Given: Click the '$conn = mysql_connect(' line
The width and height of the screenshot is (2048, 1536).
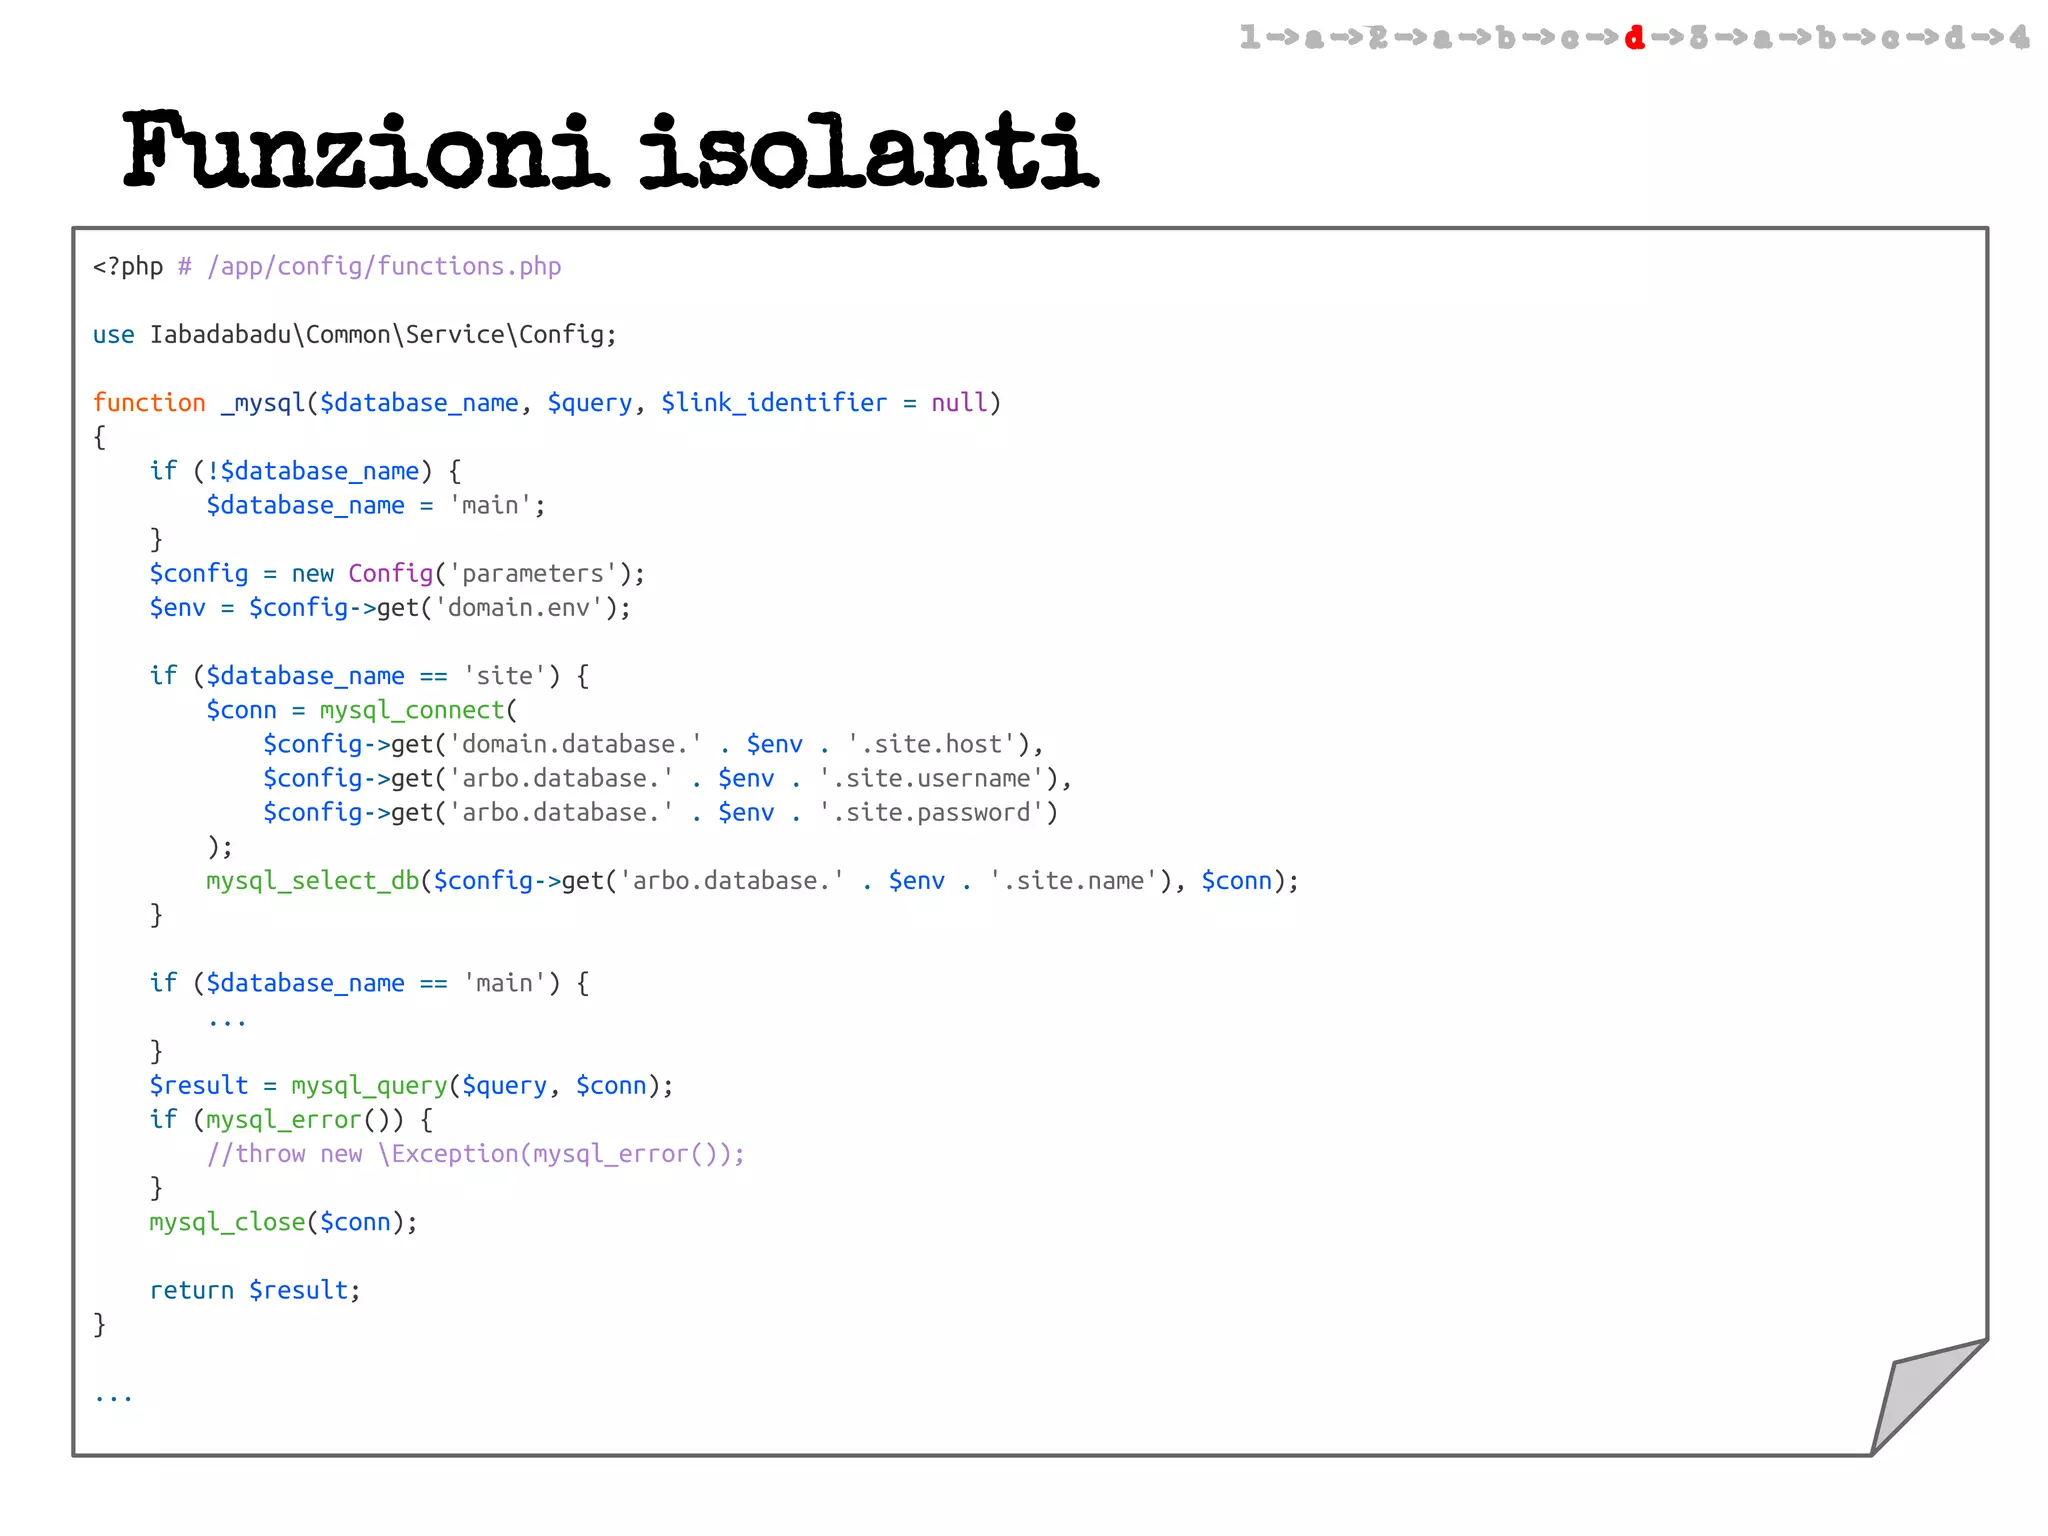Looking at the screenshot, I should [x=362, y=710].
